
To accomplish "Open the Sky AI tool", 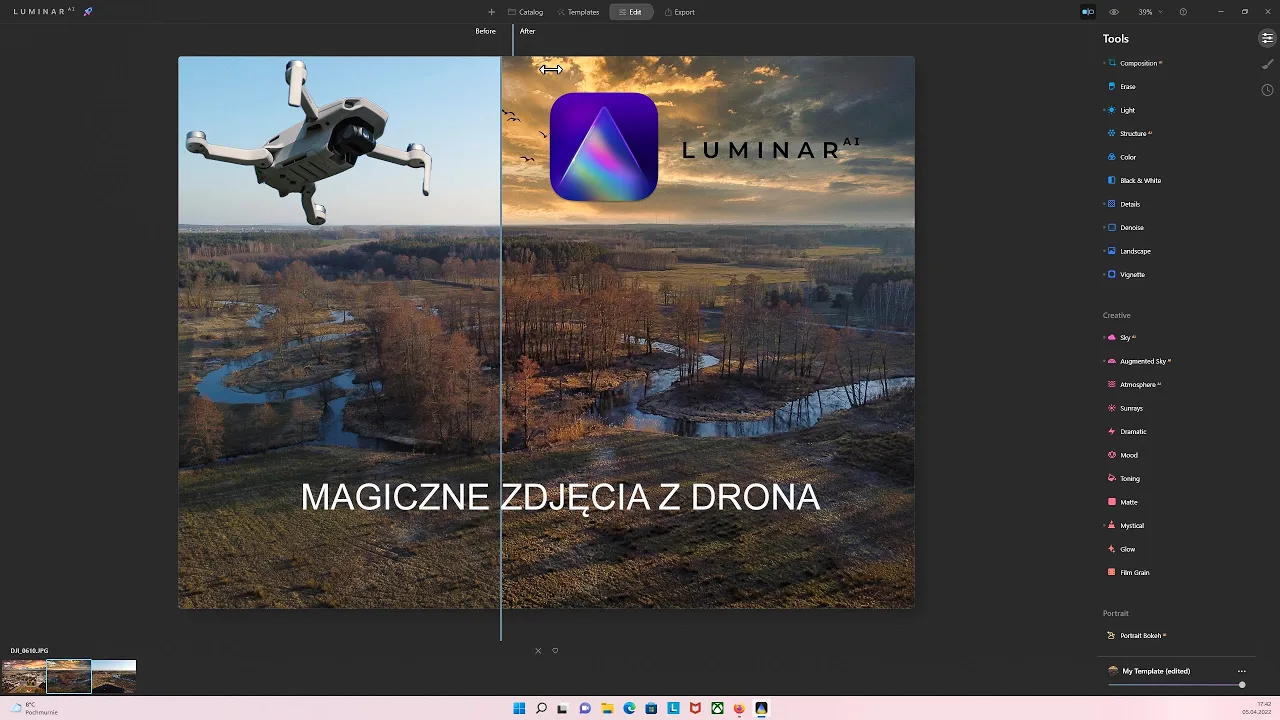I will pyautogui.click(x=1124, y=338).
